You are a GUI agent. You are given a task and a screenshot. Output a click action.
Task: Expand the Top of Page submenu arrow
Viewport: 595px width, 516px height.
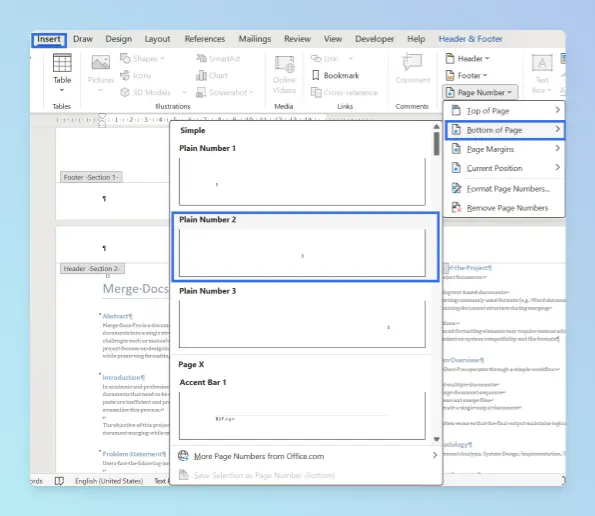click(x=557, y=110)
